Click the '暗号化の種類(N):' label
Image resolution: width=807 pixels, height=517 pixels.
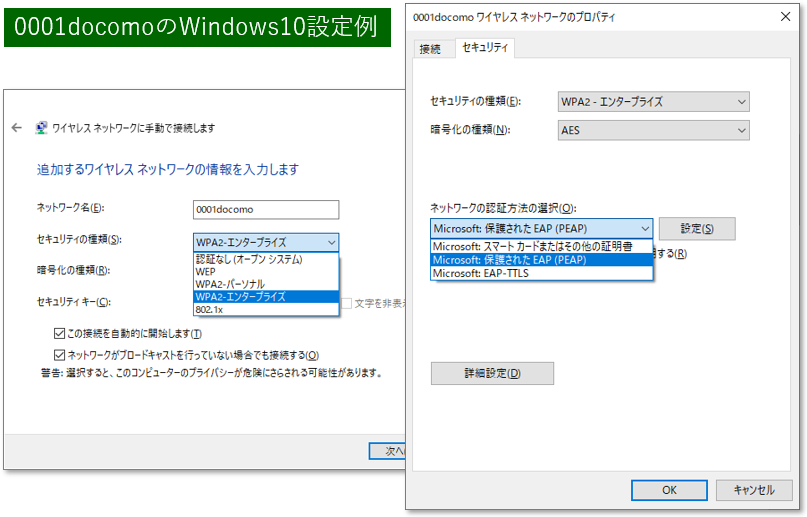[470, 130]
